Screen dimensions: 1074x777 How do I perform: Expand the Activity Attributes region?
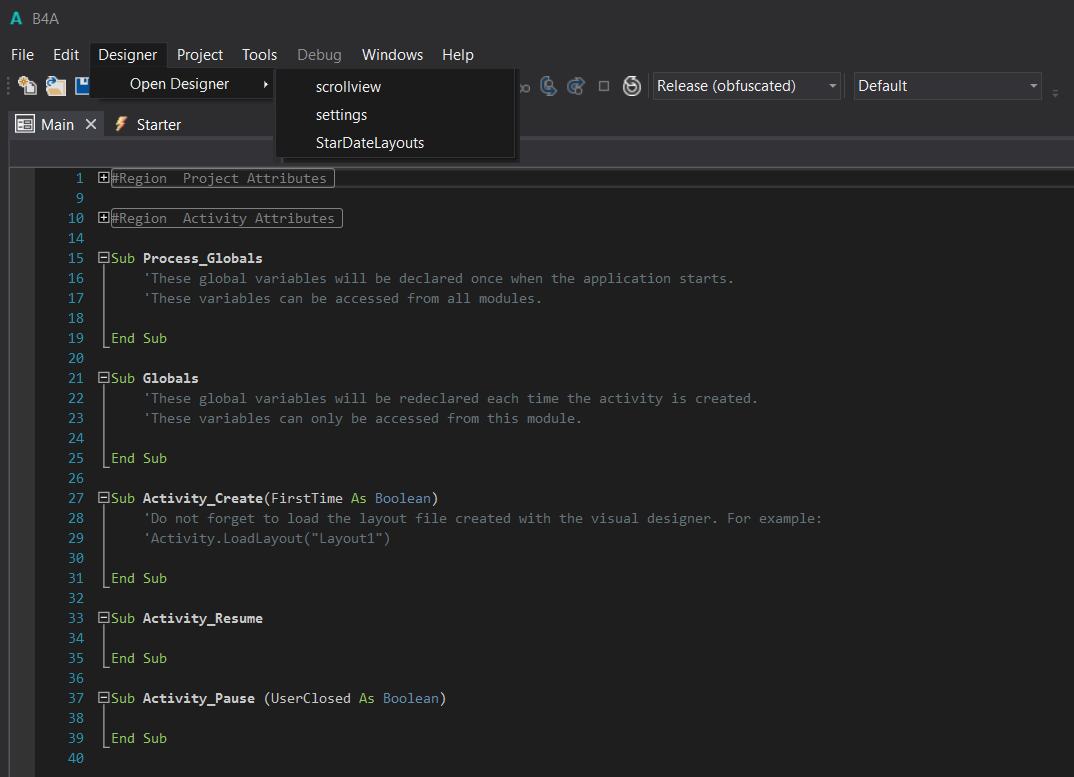tap(104, 218)
